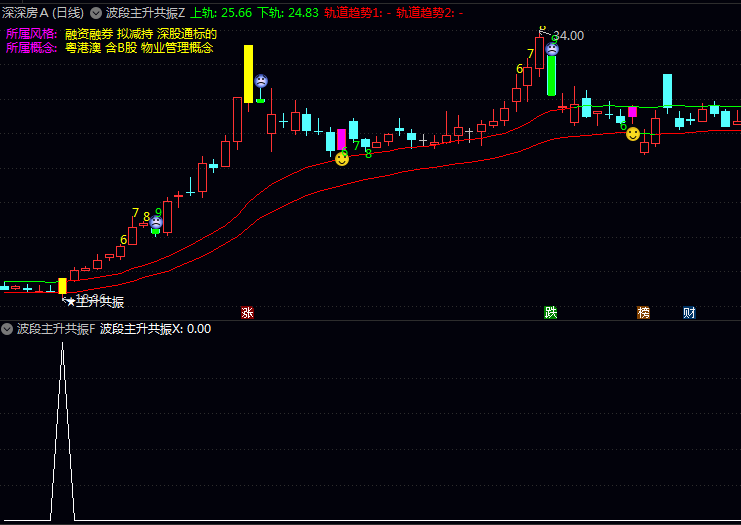The height and width of the screenshot is (525, 741).
Task: Click the sad face beside the tall yellow bar
Action: click(261, 81)
